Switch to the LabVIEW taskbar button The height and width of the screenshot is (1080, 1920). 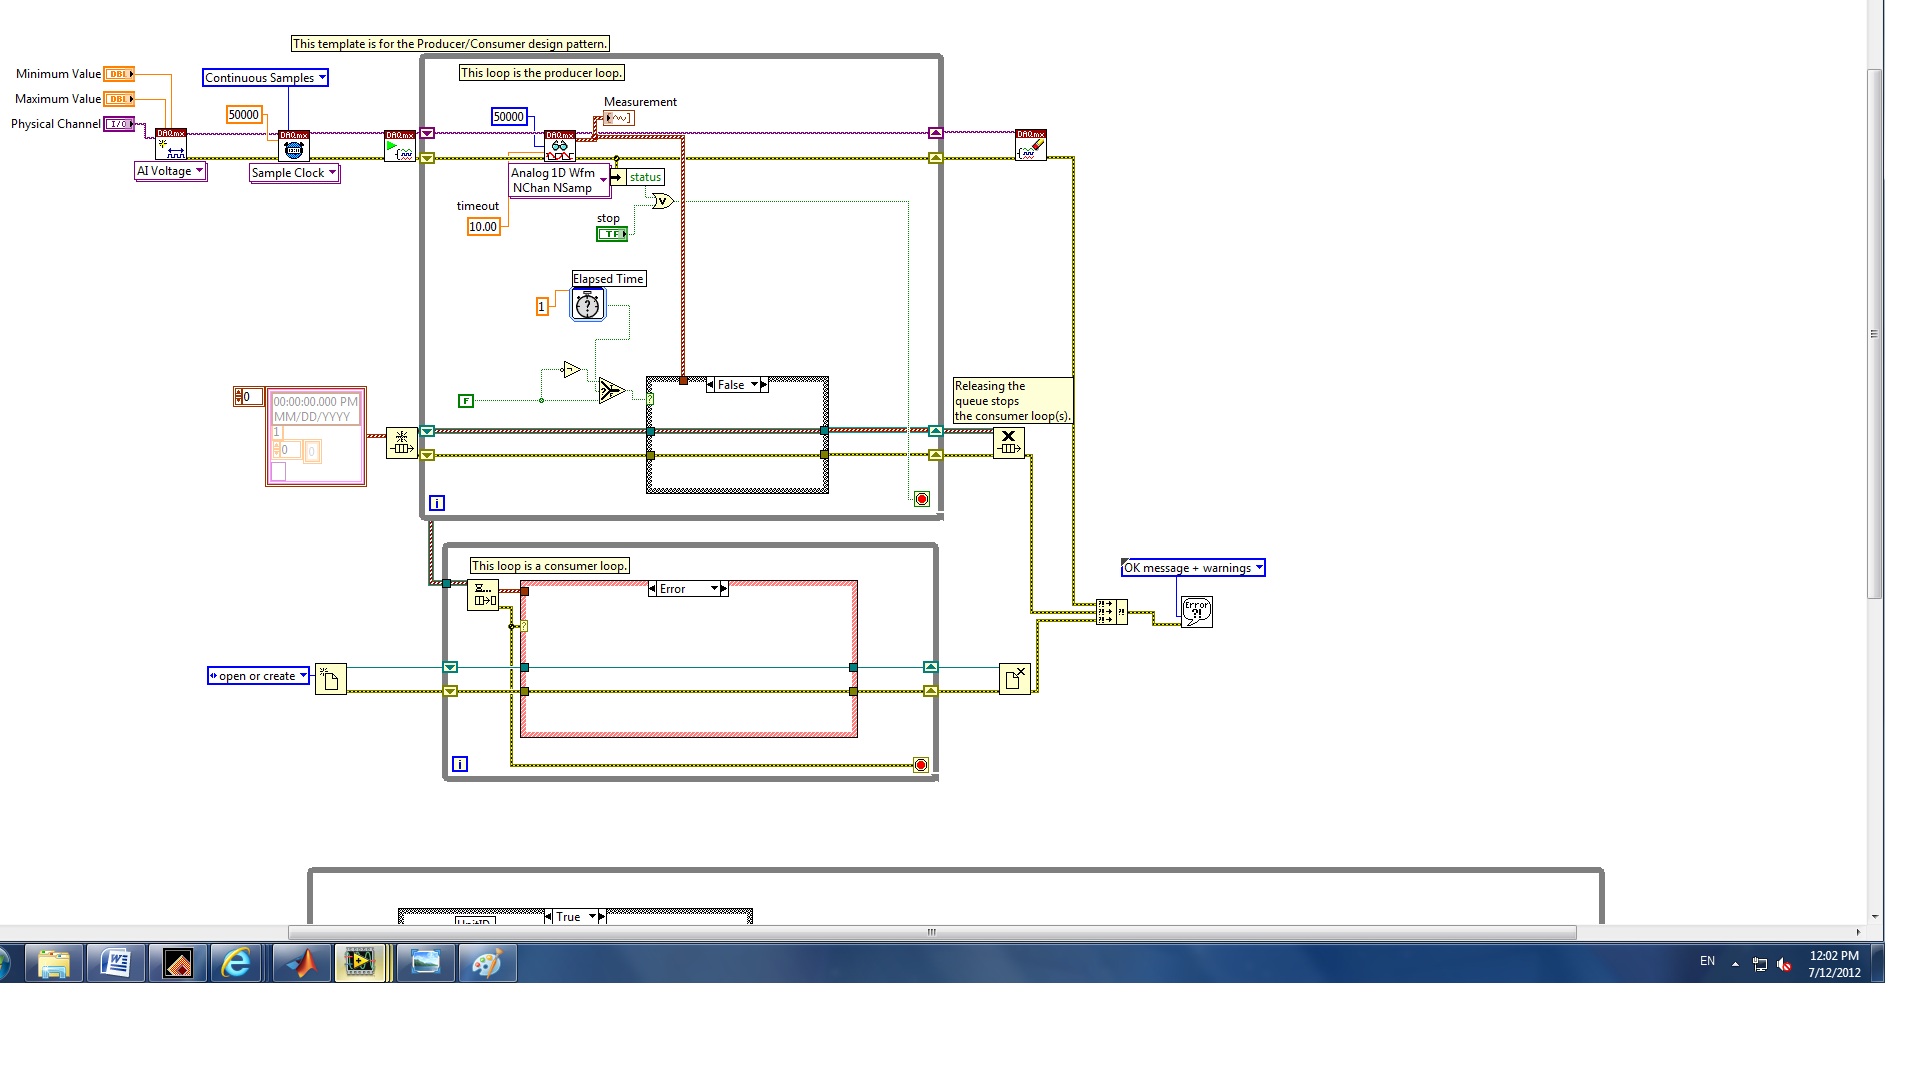point(362,963)
